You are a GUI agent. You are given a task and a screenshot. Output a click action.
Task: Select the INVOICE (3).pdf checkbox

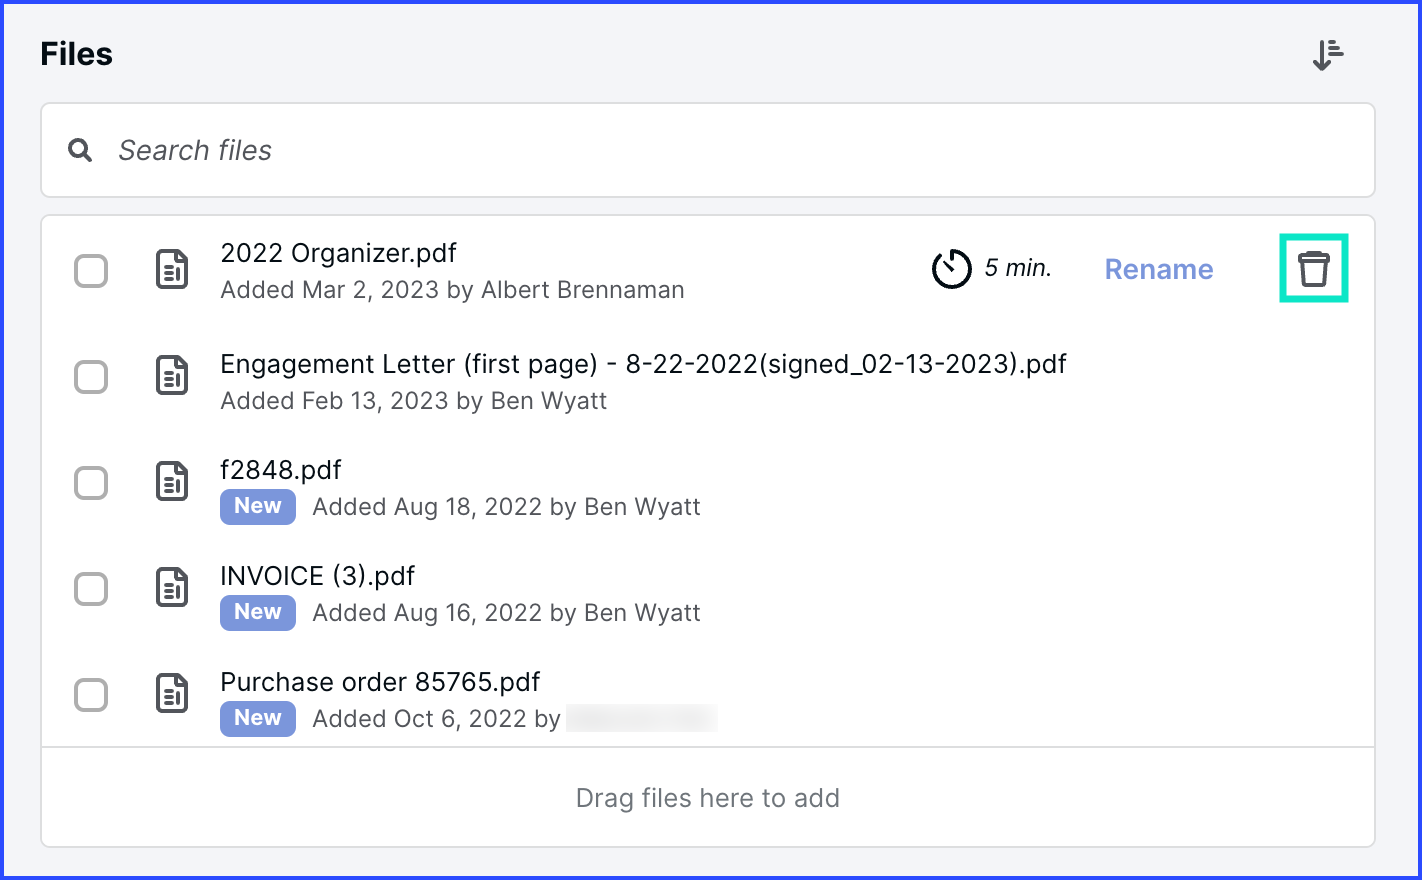point(91,589)
